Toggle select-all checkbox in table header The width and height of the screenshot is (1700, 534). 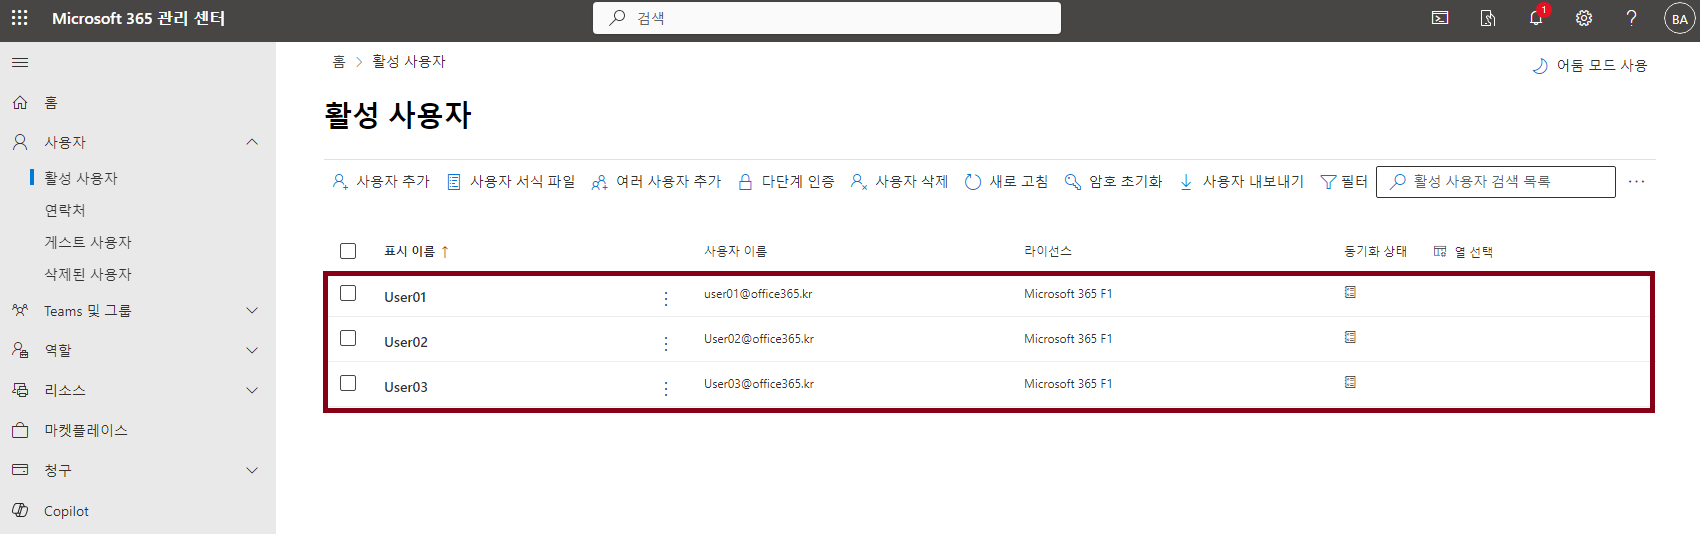pos(348,251)
